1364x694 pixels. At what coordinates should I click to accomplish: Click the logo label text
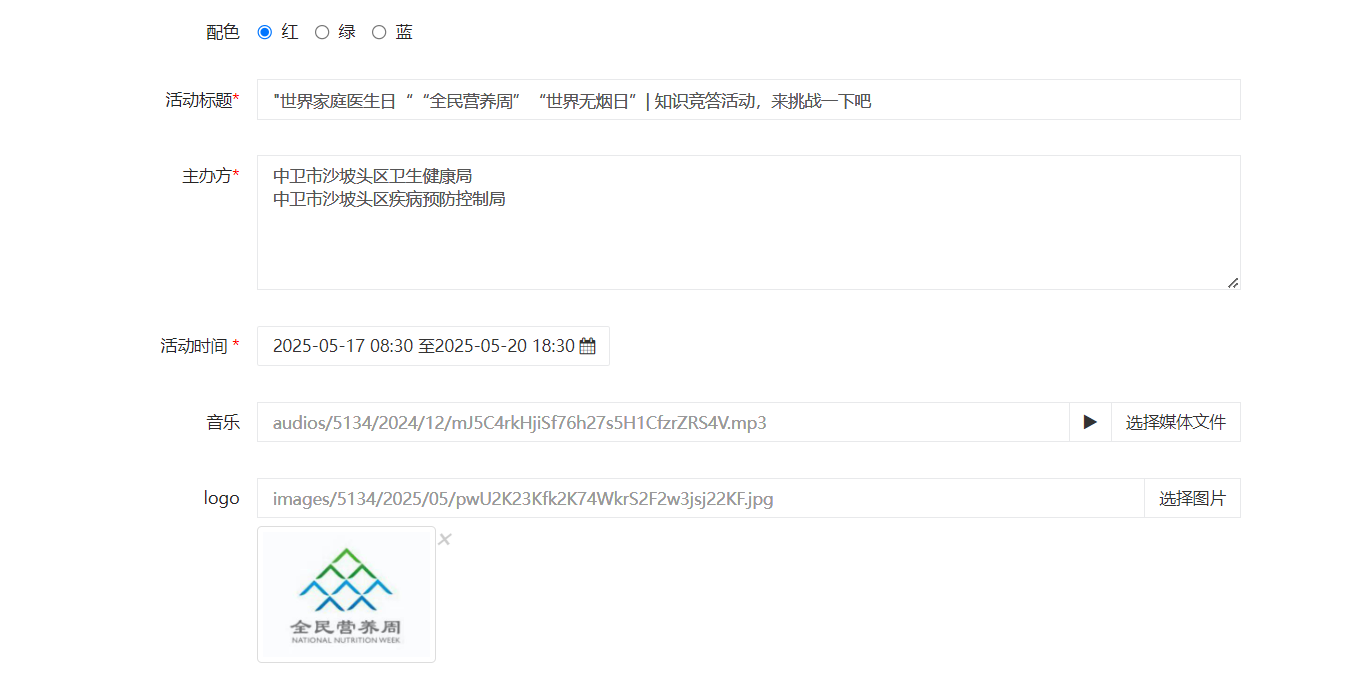pos(221,498)
